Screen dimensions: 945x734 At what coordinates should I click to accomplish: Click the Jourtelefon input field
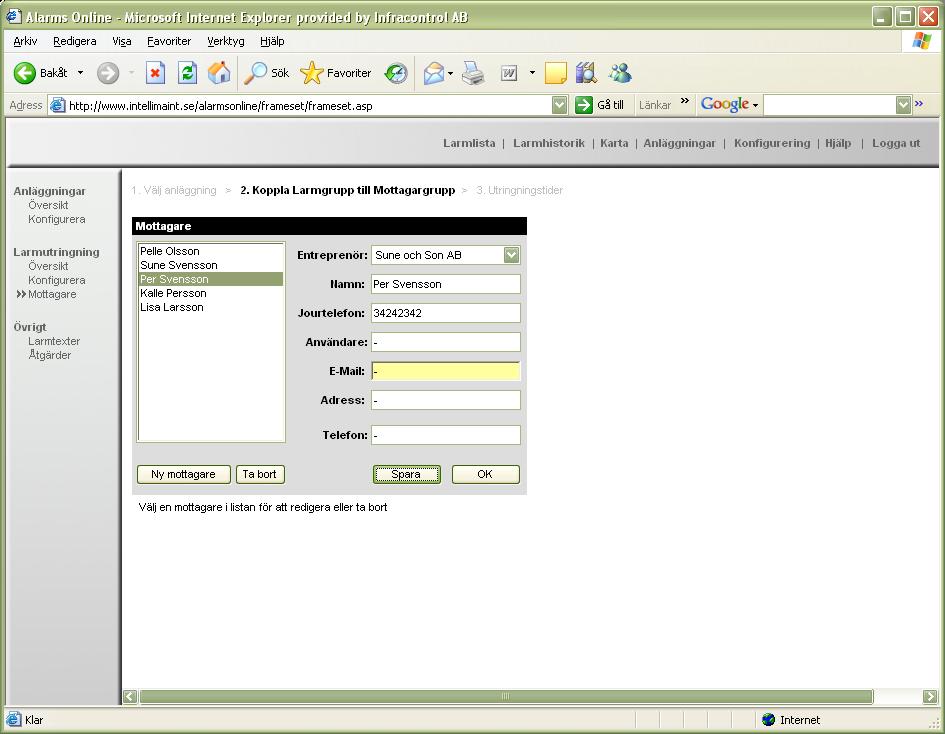pos(445,313)
